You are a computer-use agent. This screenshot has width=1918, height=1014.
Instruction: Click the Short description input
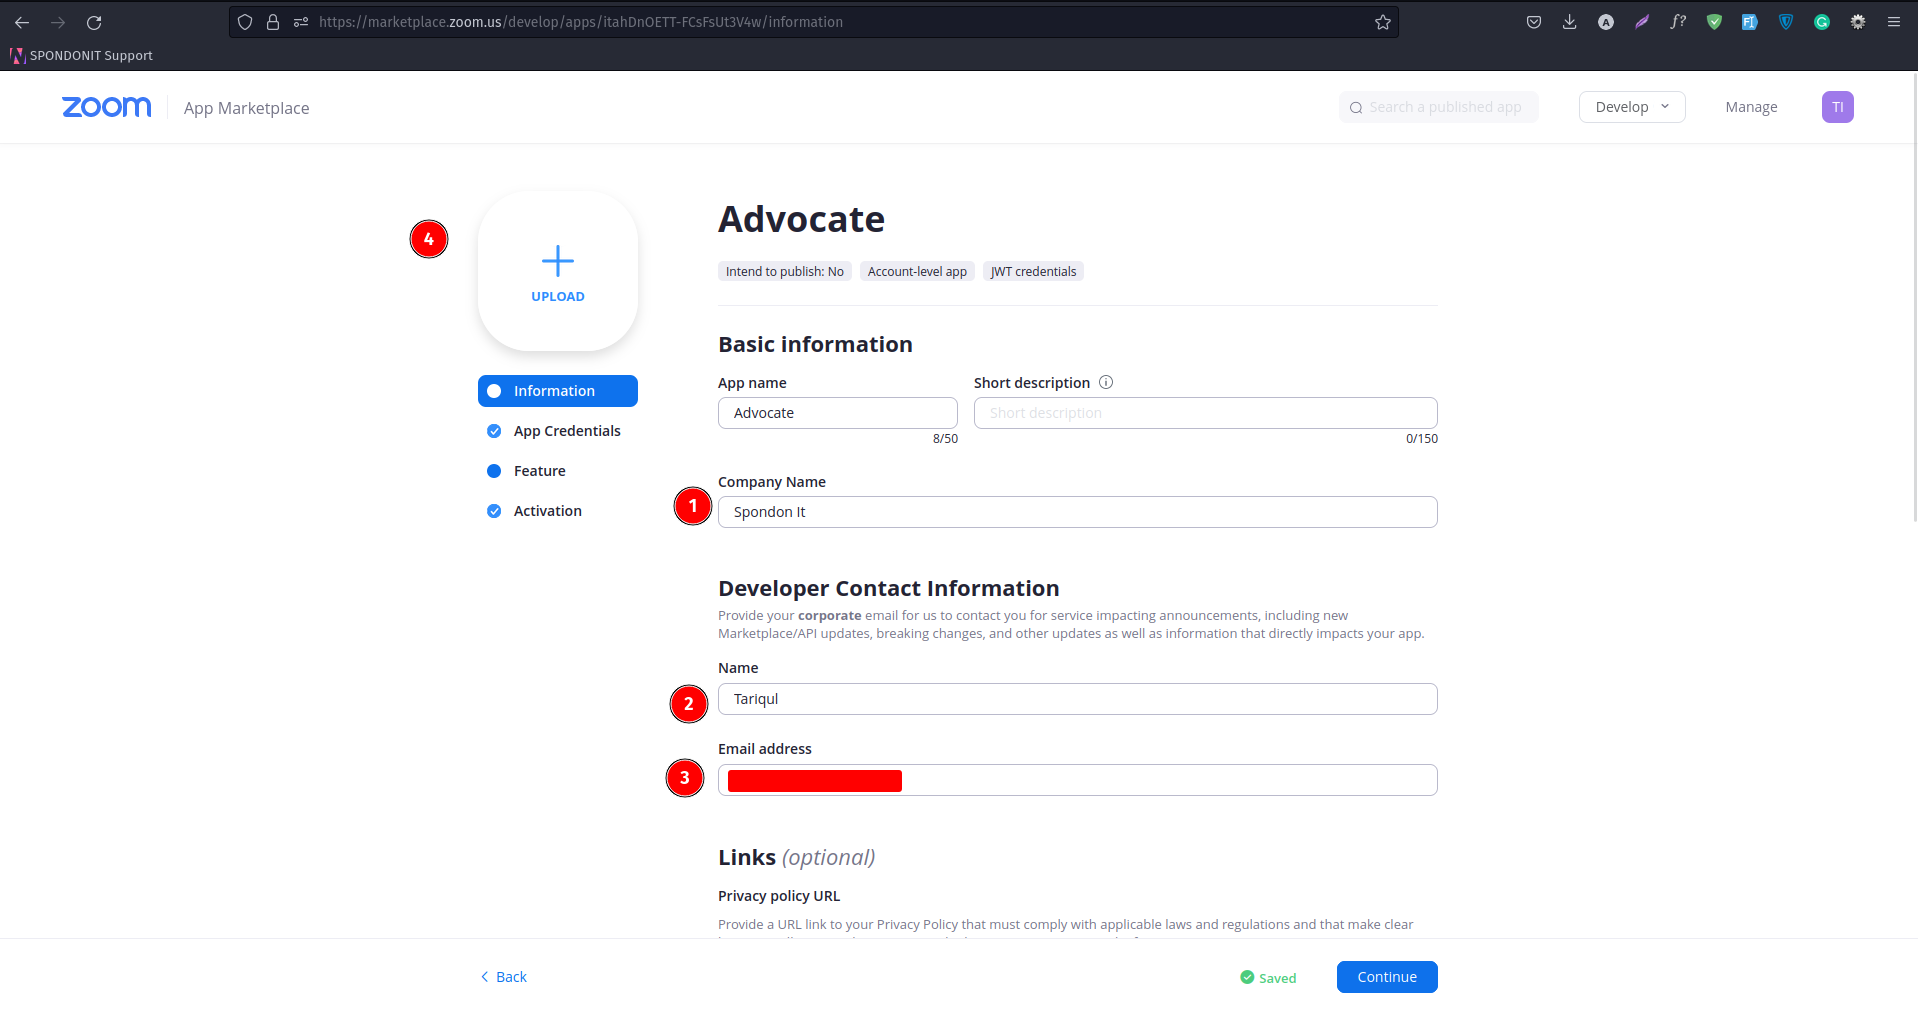[1206, 413]
